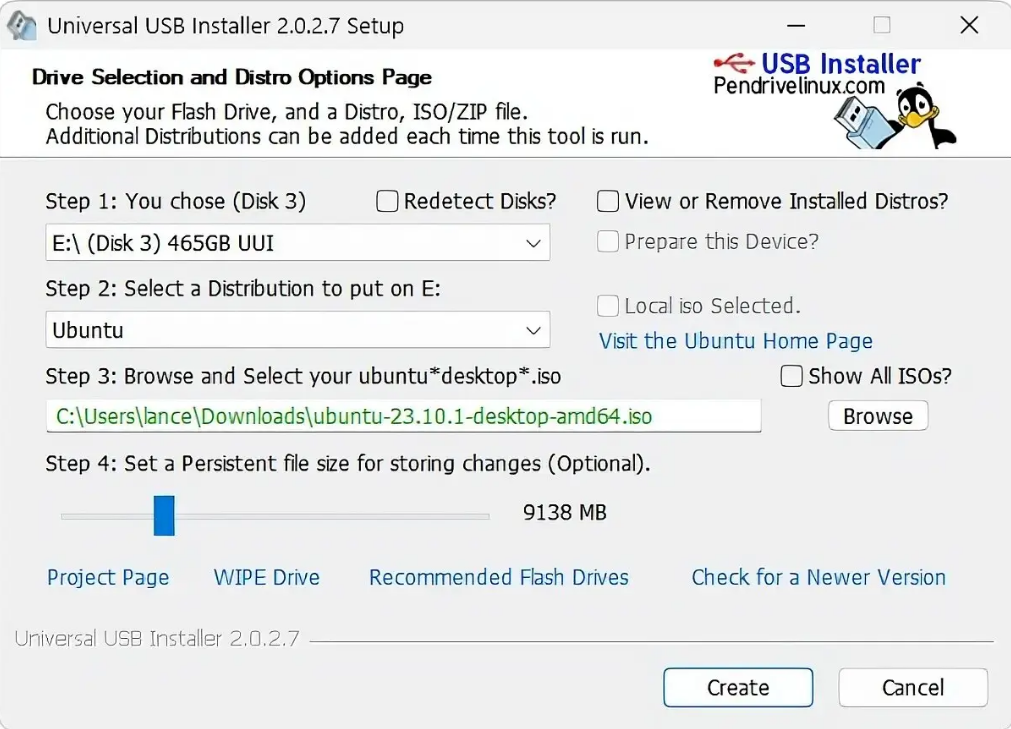Close the installer window
This screenshot has width=1011, height=729.
point(968,25)
